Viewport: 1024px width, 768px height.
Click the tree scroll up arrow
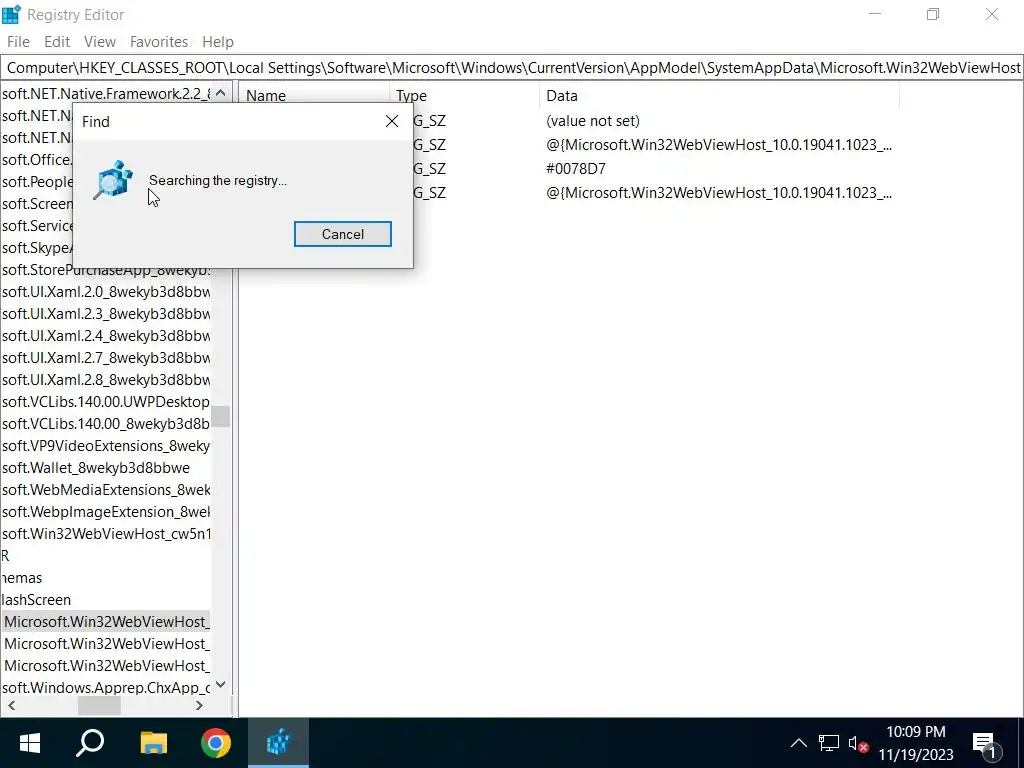pos(221,93)
